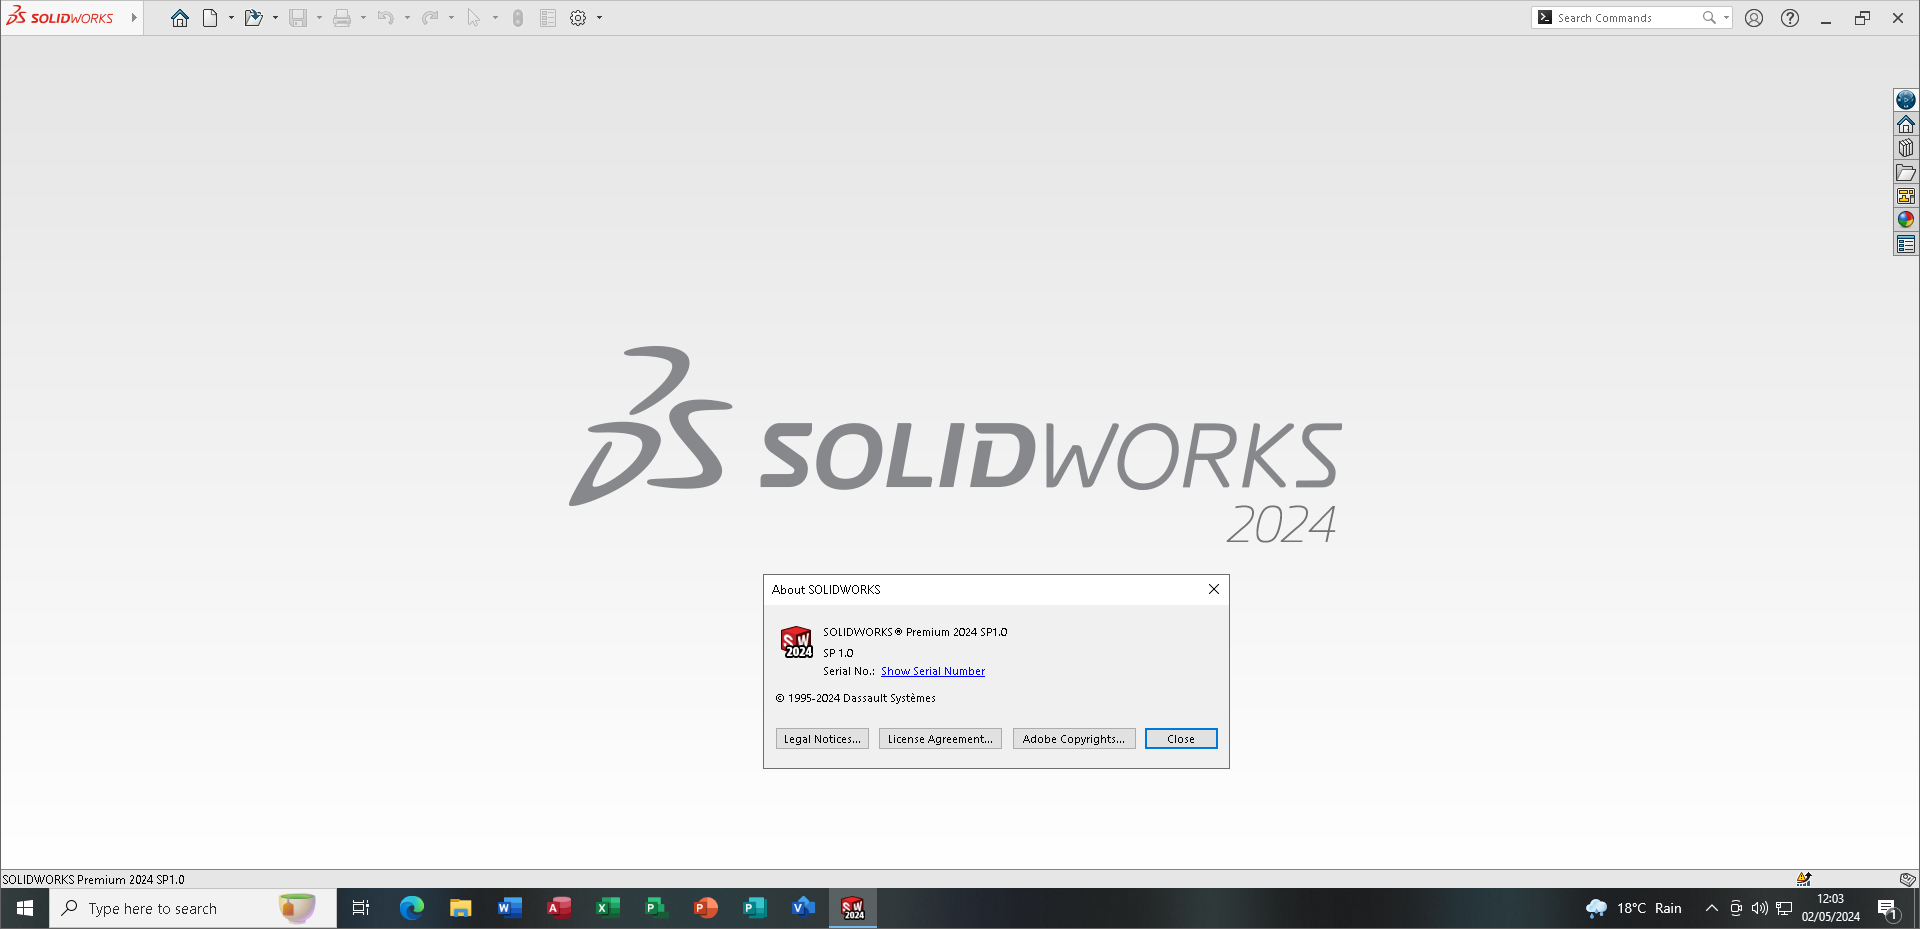The height and width of the screenshot is (929, 1920).
Task: Click the Print icon
Action: (342, 18)
